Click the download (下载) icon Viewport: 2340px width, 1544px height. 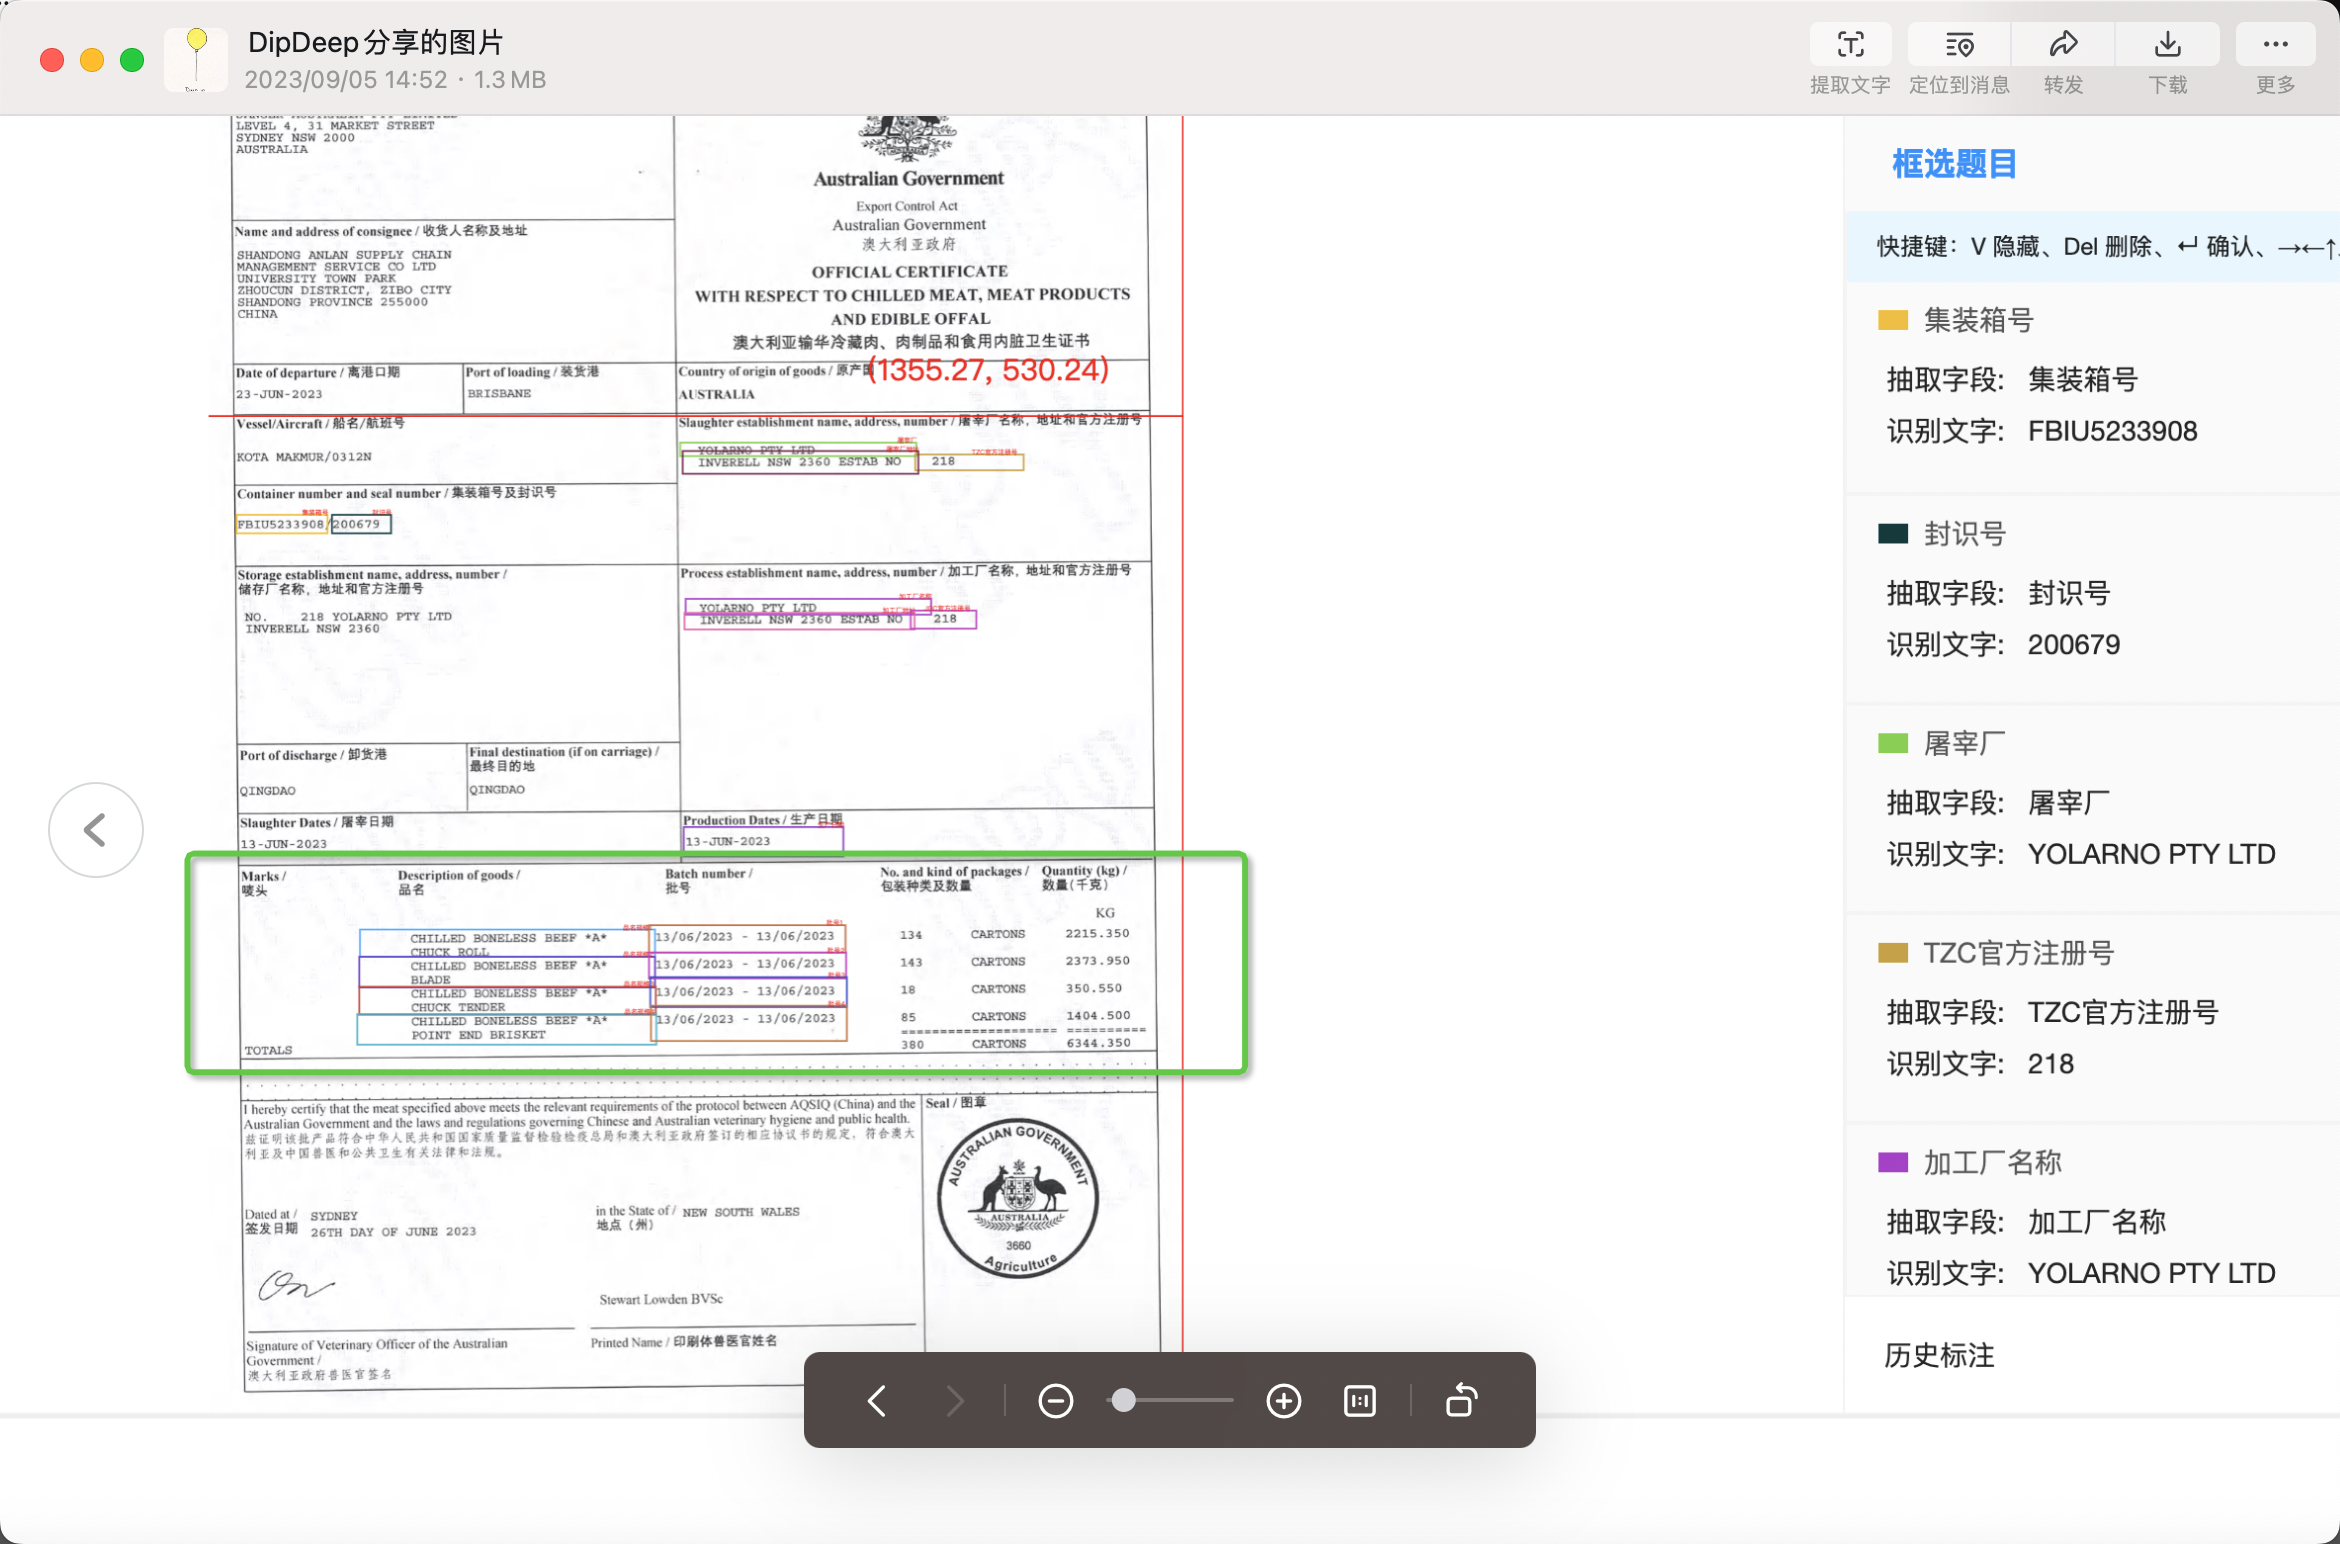[2167, 46]
